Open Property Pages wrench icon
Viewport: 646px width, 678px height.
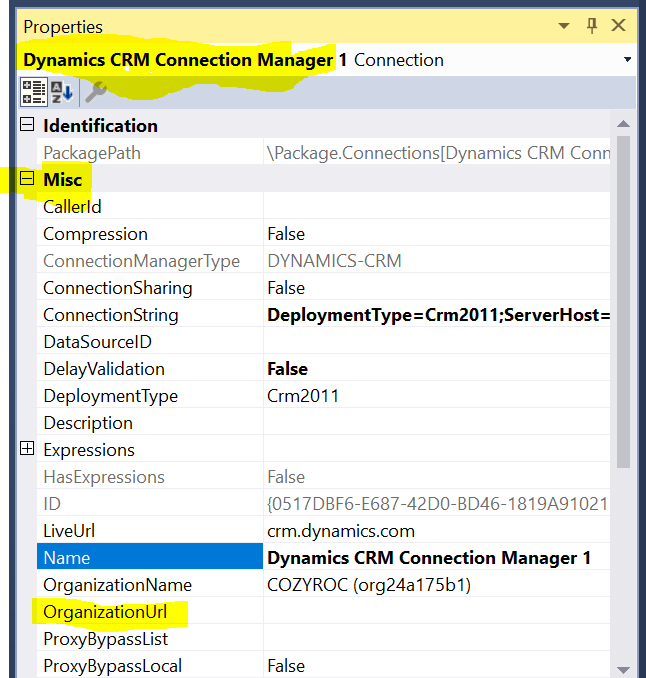(96, 92)
